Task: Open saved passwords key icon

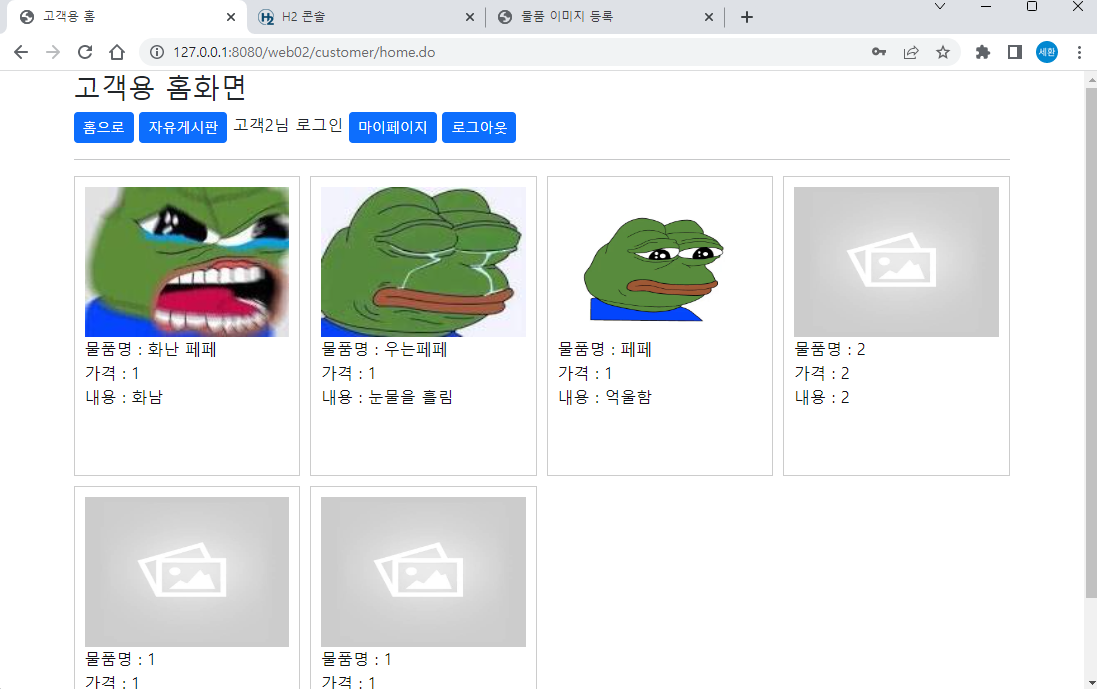Action: pyautogui.click(x=879, y=52)
